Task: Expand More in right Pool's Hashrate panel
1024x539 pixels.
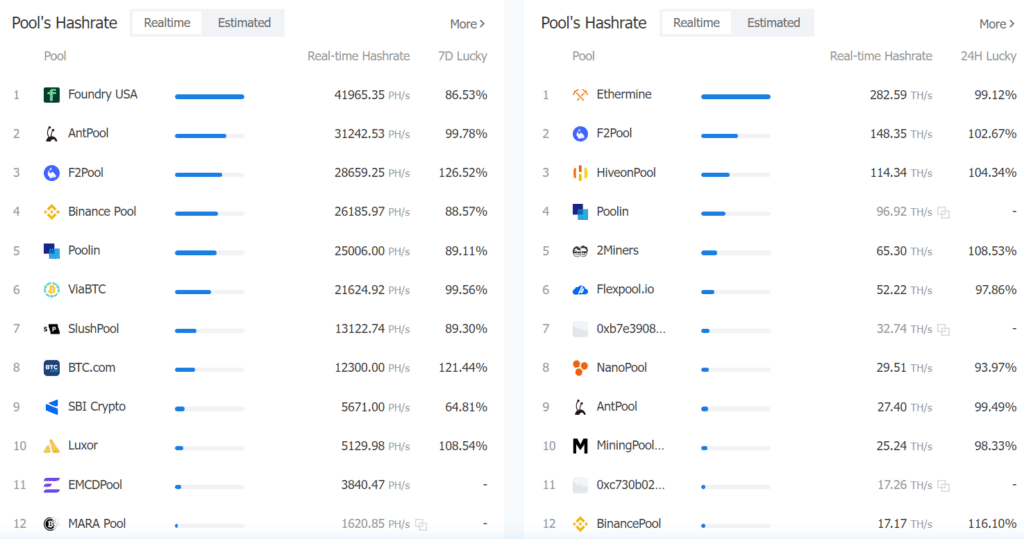Action: [997, 24]
